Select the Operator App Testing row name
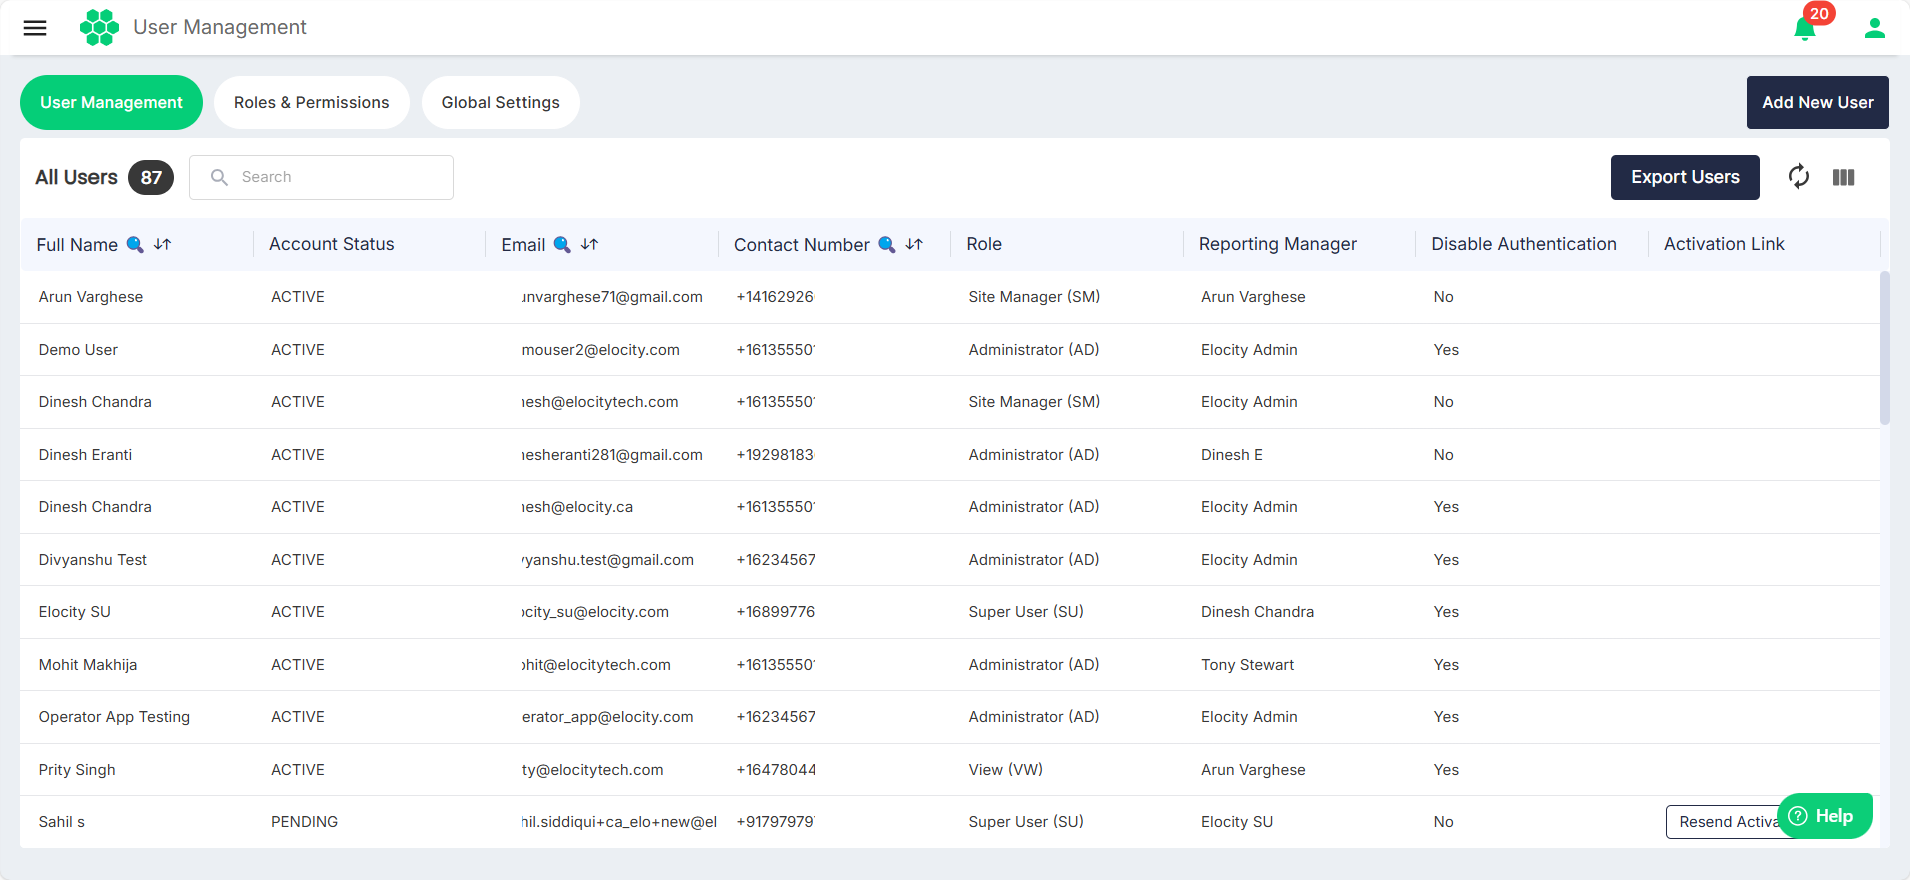The height and width of the screenshot is (880, 1910). click(x=114, y=717)
